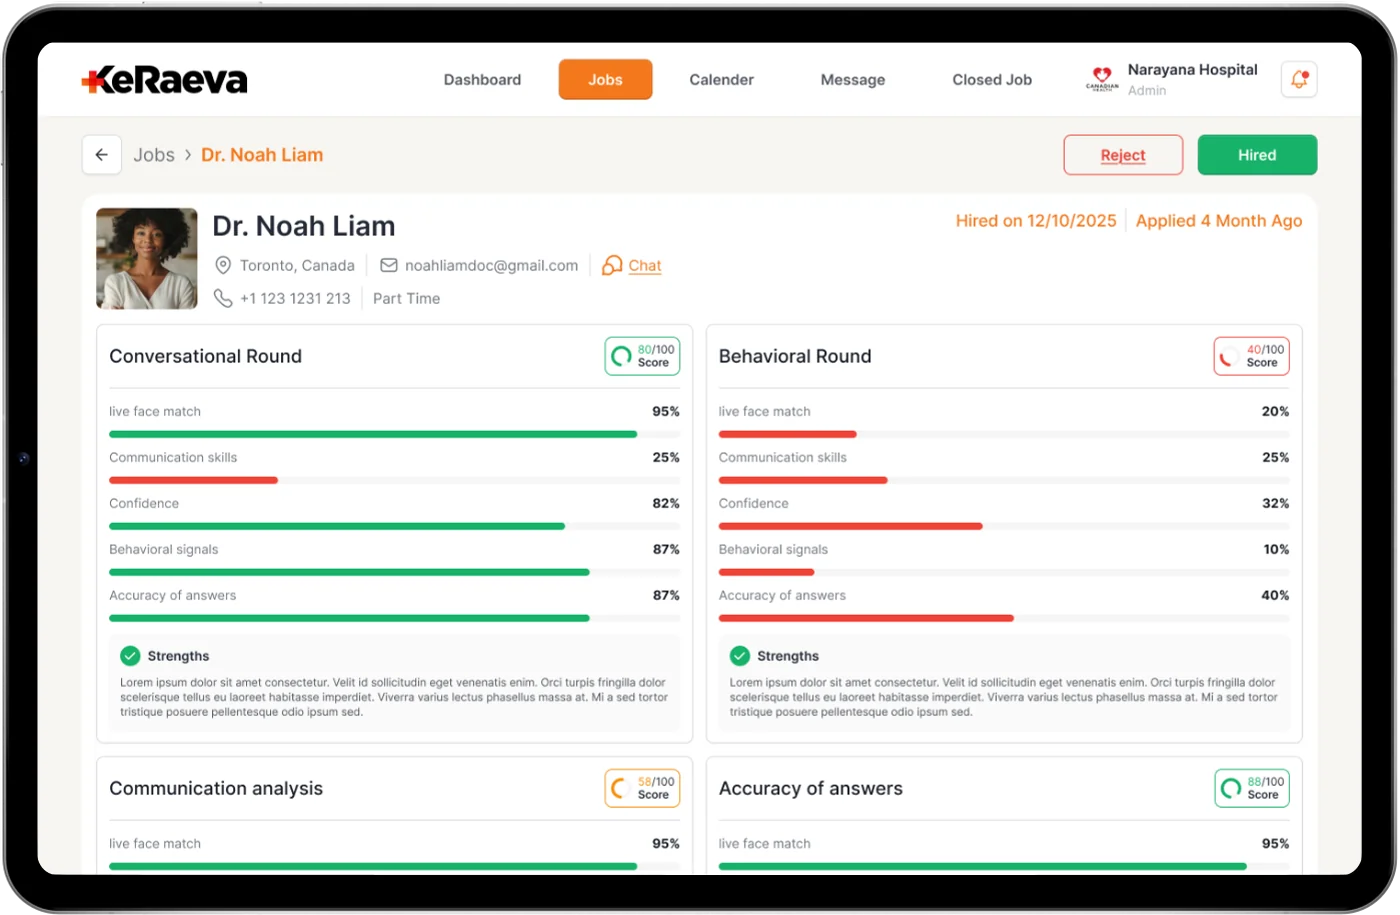This screenshot has height=915, width=1400.
Task: Switch to the Closed Job tab
Action: pos(992,80)
